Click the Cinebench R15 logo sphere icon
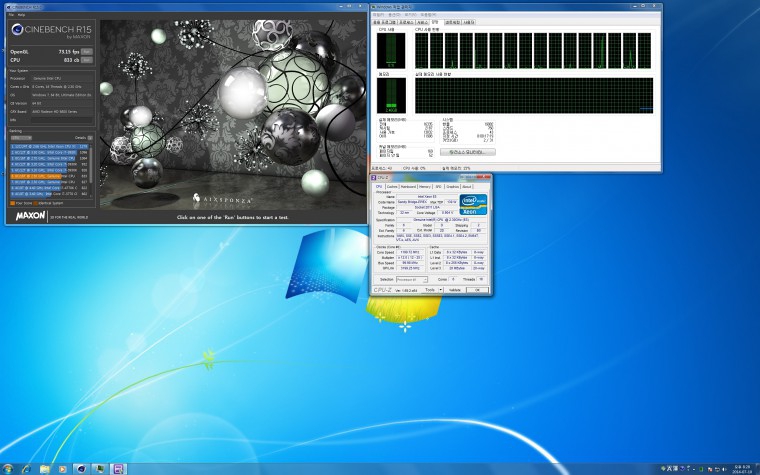The image size is (760, 475). 17,30
